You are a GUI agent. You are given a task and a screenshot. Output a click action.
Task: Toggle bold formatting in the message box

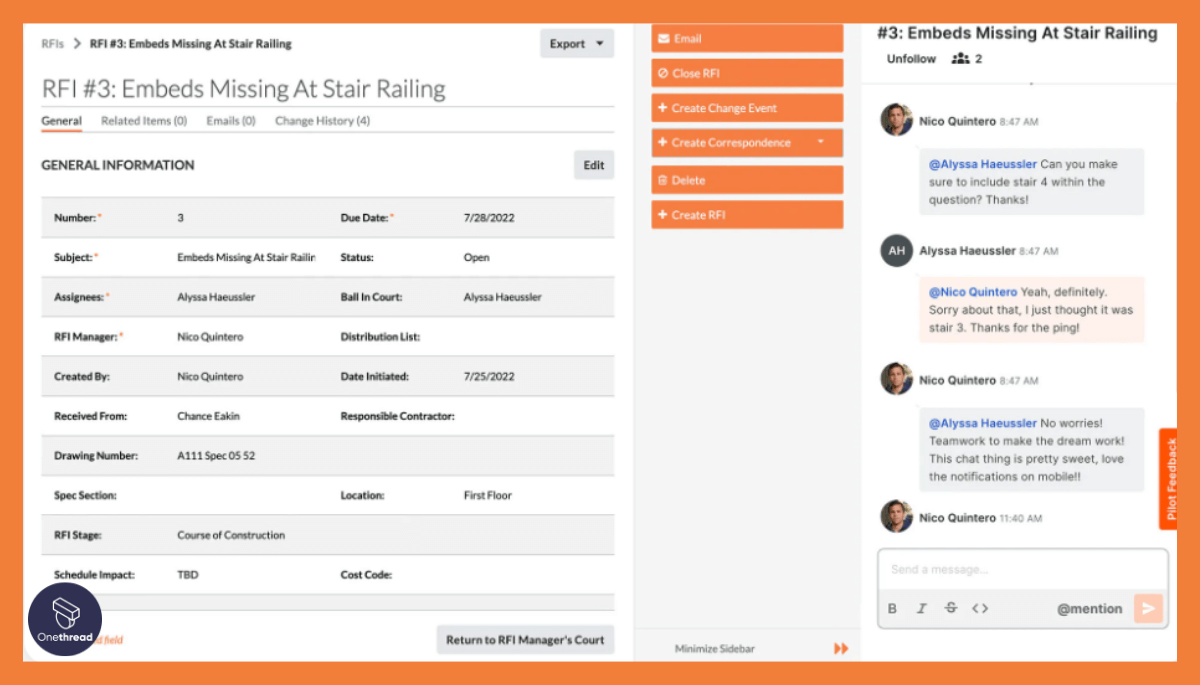892,608
